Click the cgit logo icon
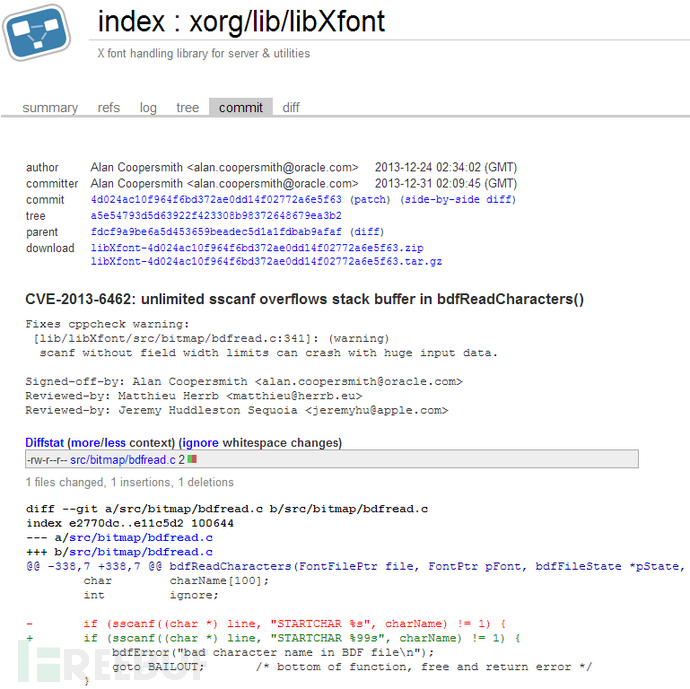Image resolution: width=690 pixels, height=689 pixels. pyautogui.click(x=37, y=33)
